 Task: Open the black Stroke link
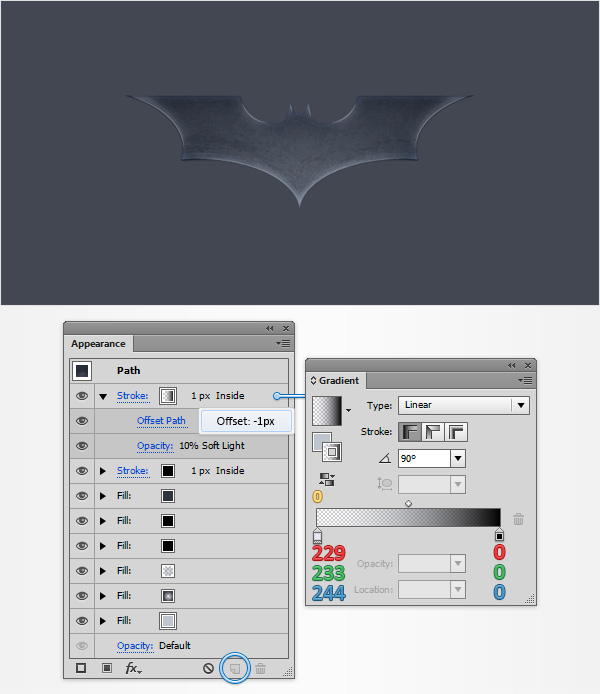[x=133, y=471]
